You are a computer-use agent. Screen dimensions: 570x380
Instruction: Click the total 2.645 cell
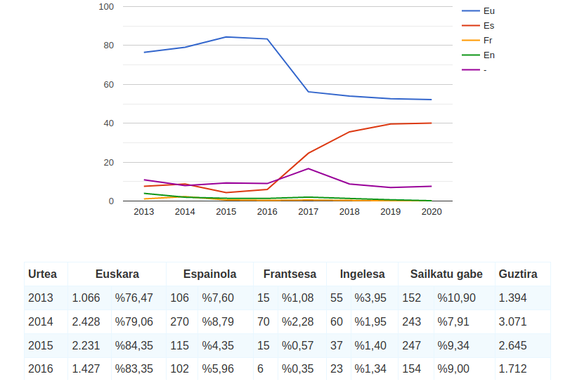coord(522,345)
